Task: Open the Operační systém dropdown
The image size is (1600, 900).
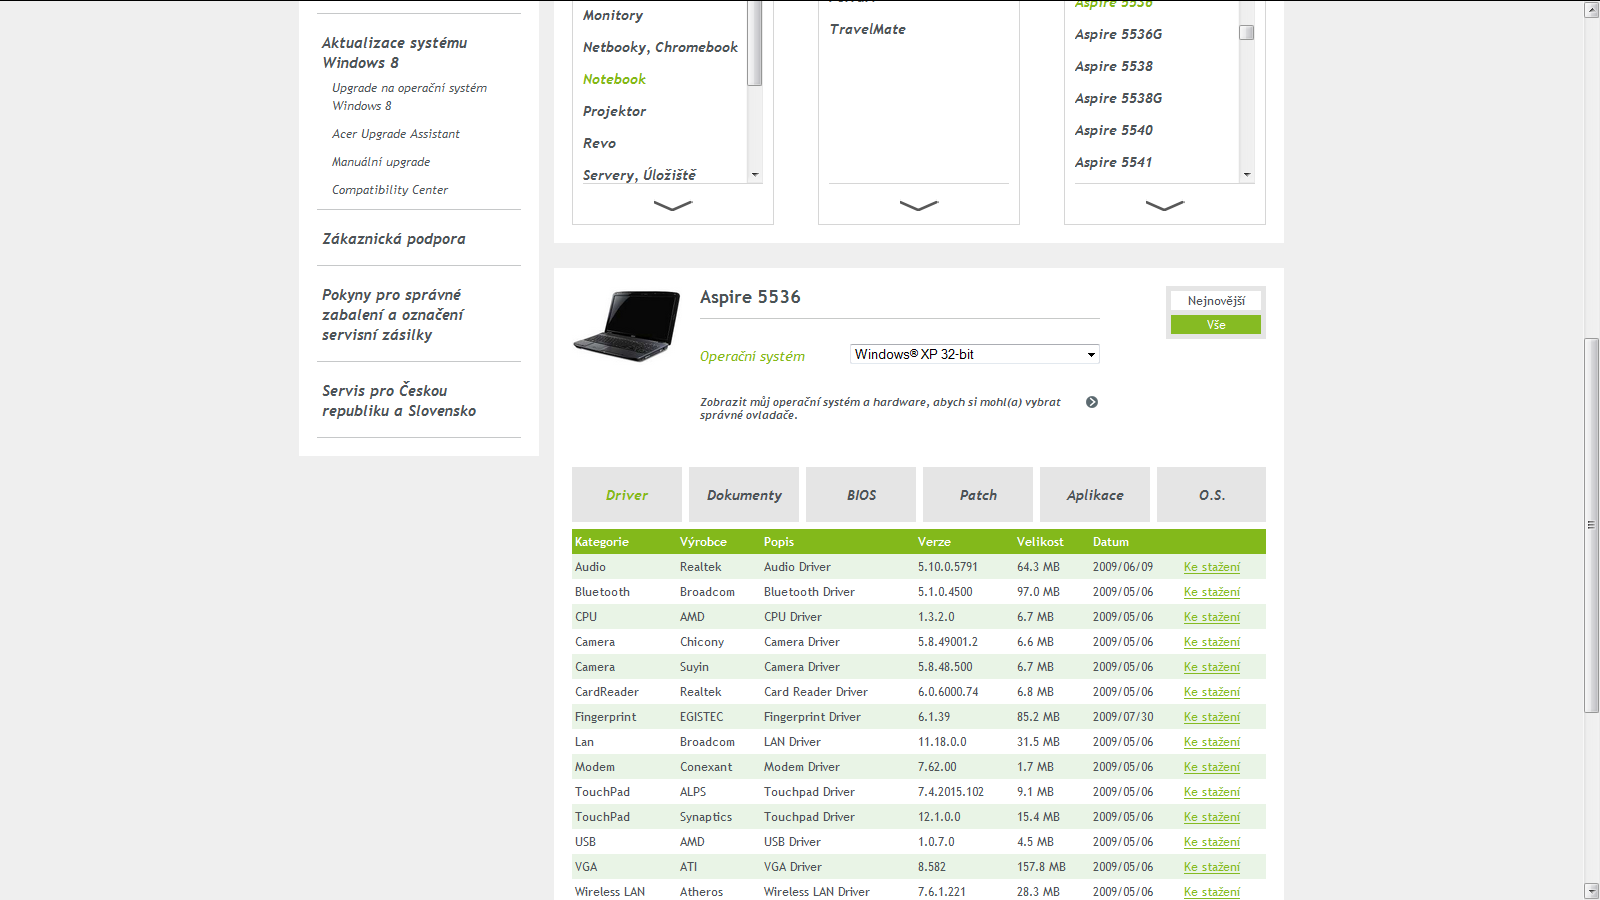Action: click(x=975, y=354)
